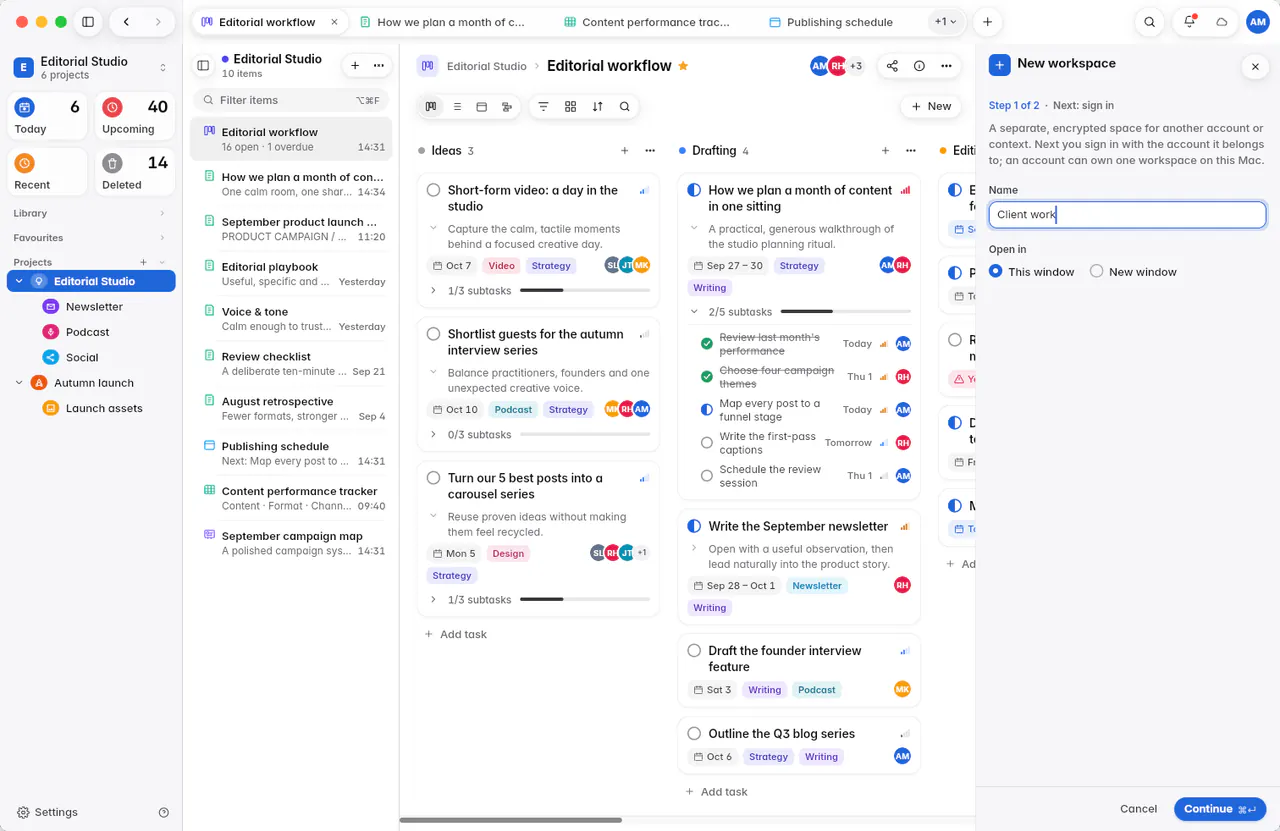Mark Short-form video task as complete
Viewport: 1280px width, 831px height.
coord(433,190)
